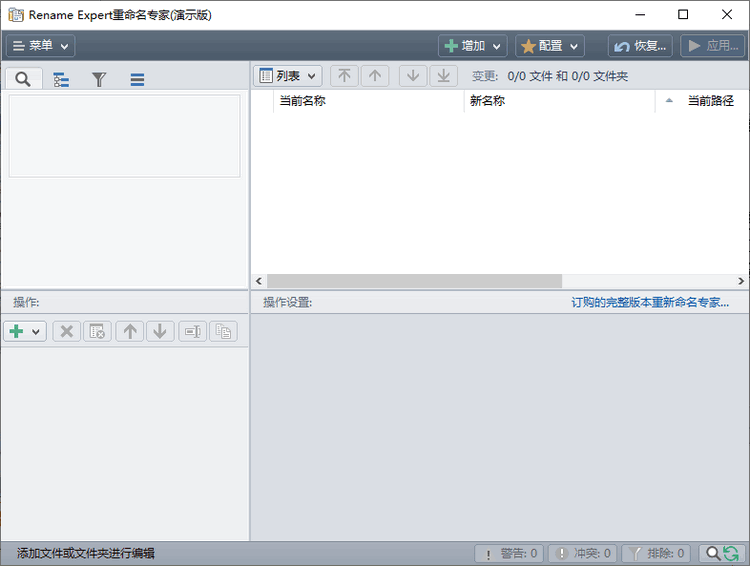Move item down arrow in list toolbar
The image size is (750, 566).
click(x=413, y=76)
